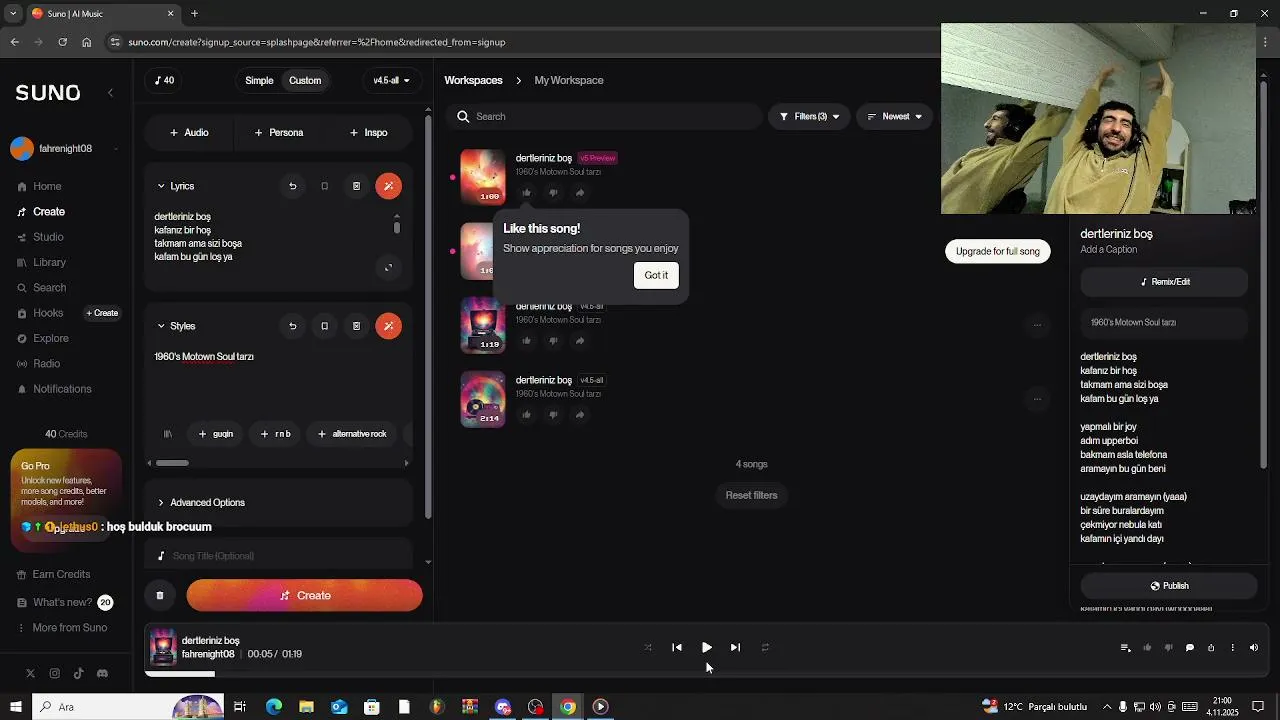Clear the Lyrics panel with the delete icon

click(356, 186)
